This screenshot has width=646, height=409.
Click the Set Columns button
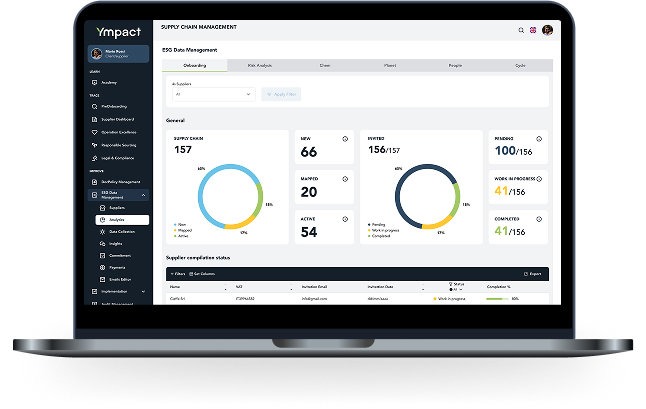pyautogui.click(x=202, y=273)
